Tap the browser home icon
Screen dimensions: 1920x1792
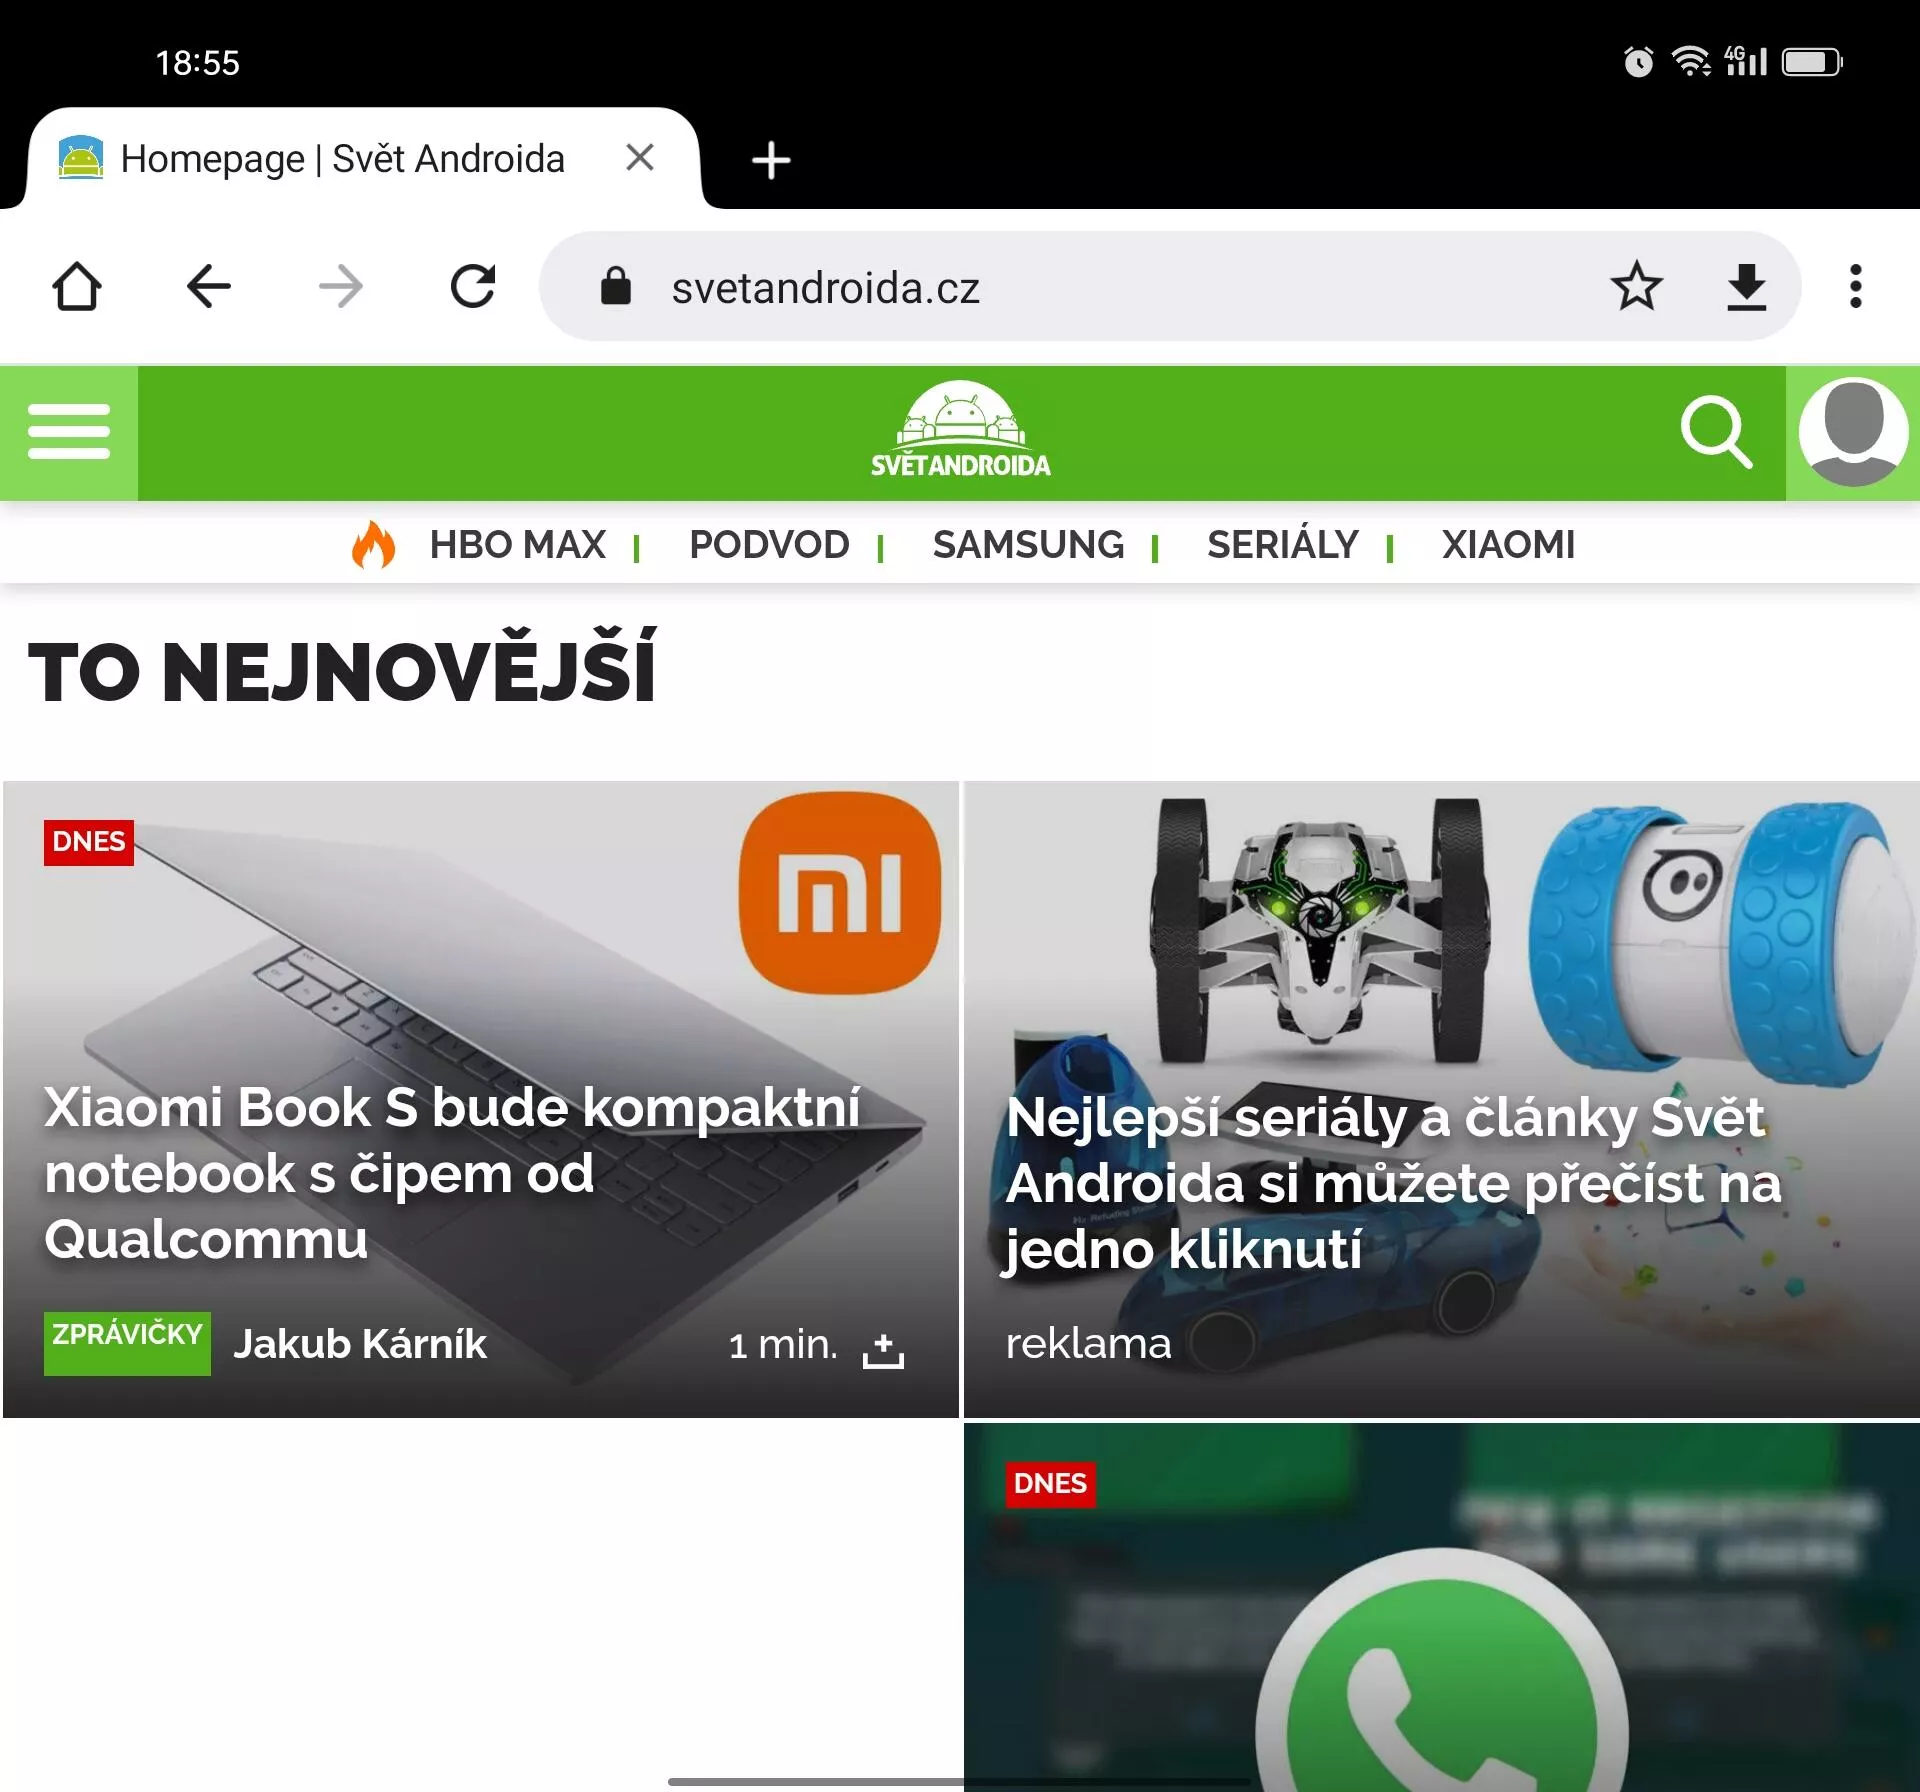[x=77, y=287]
